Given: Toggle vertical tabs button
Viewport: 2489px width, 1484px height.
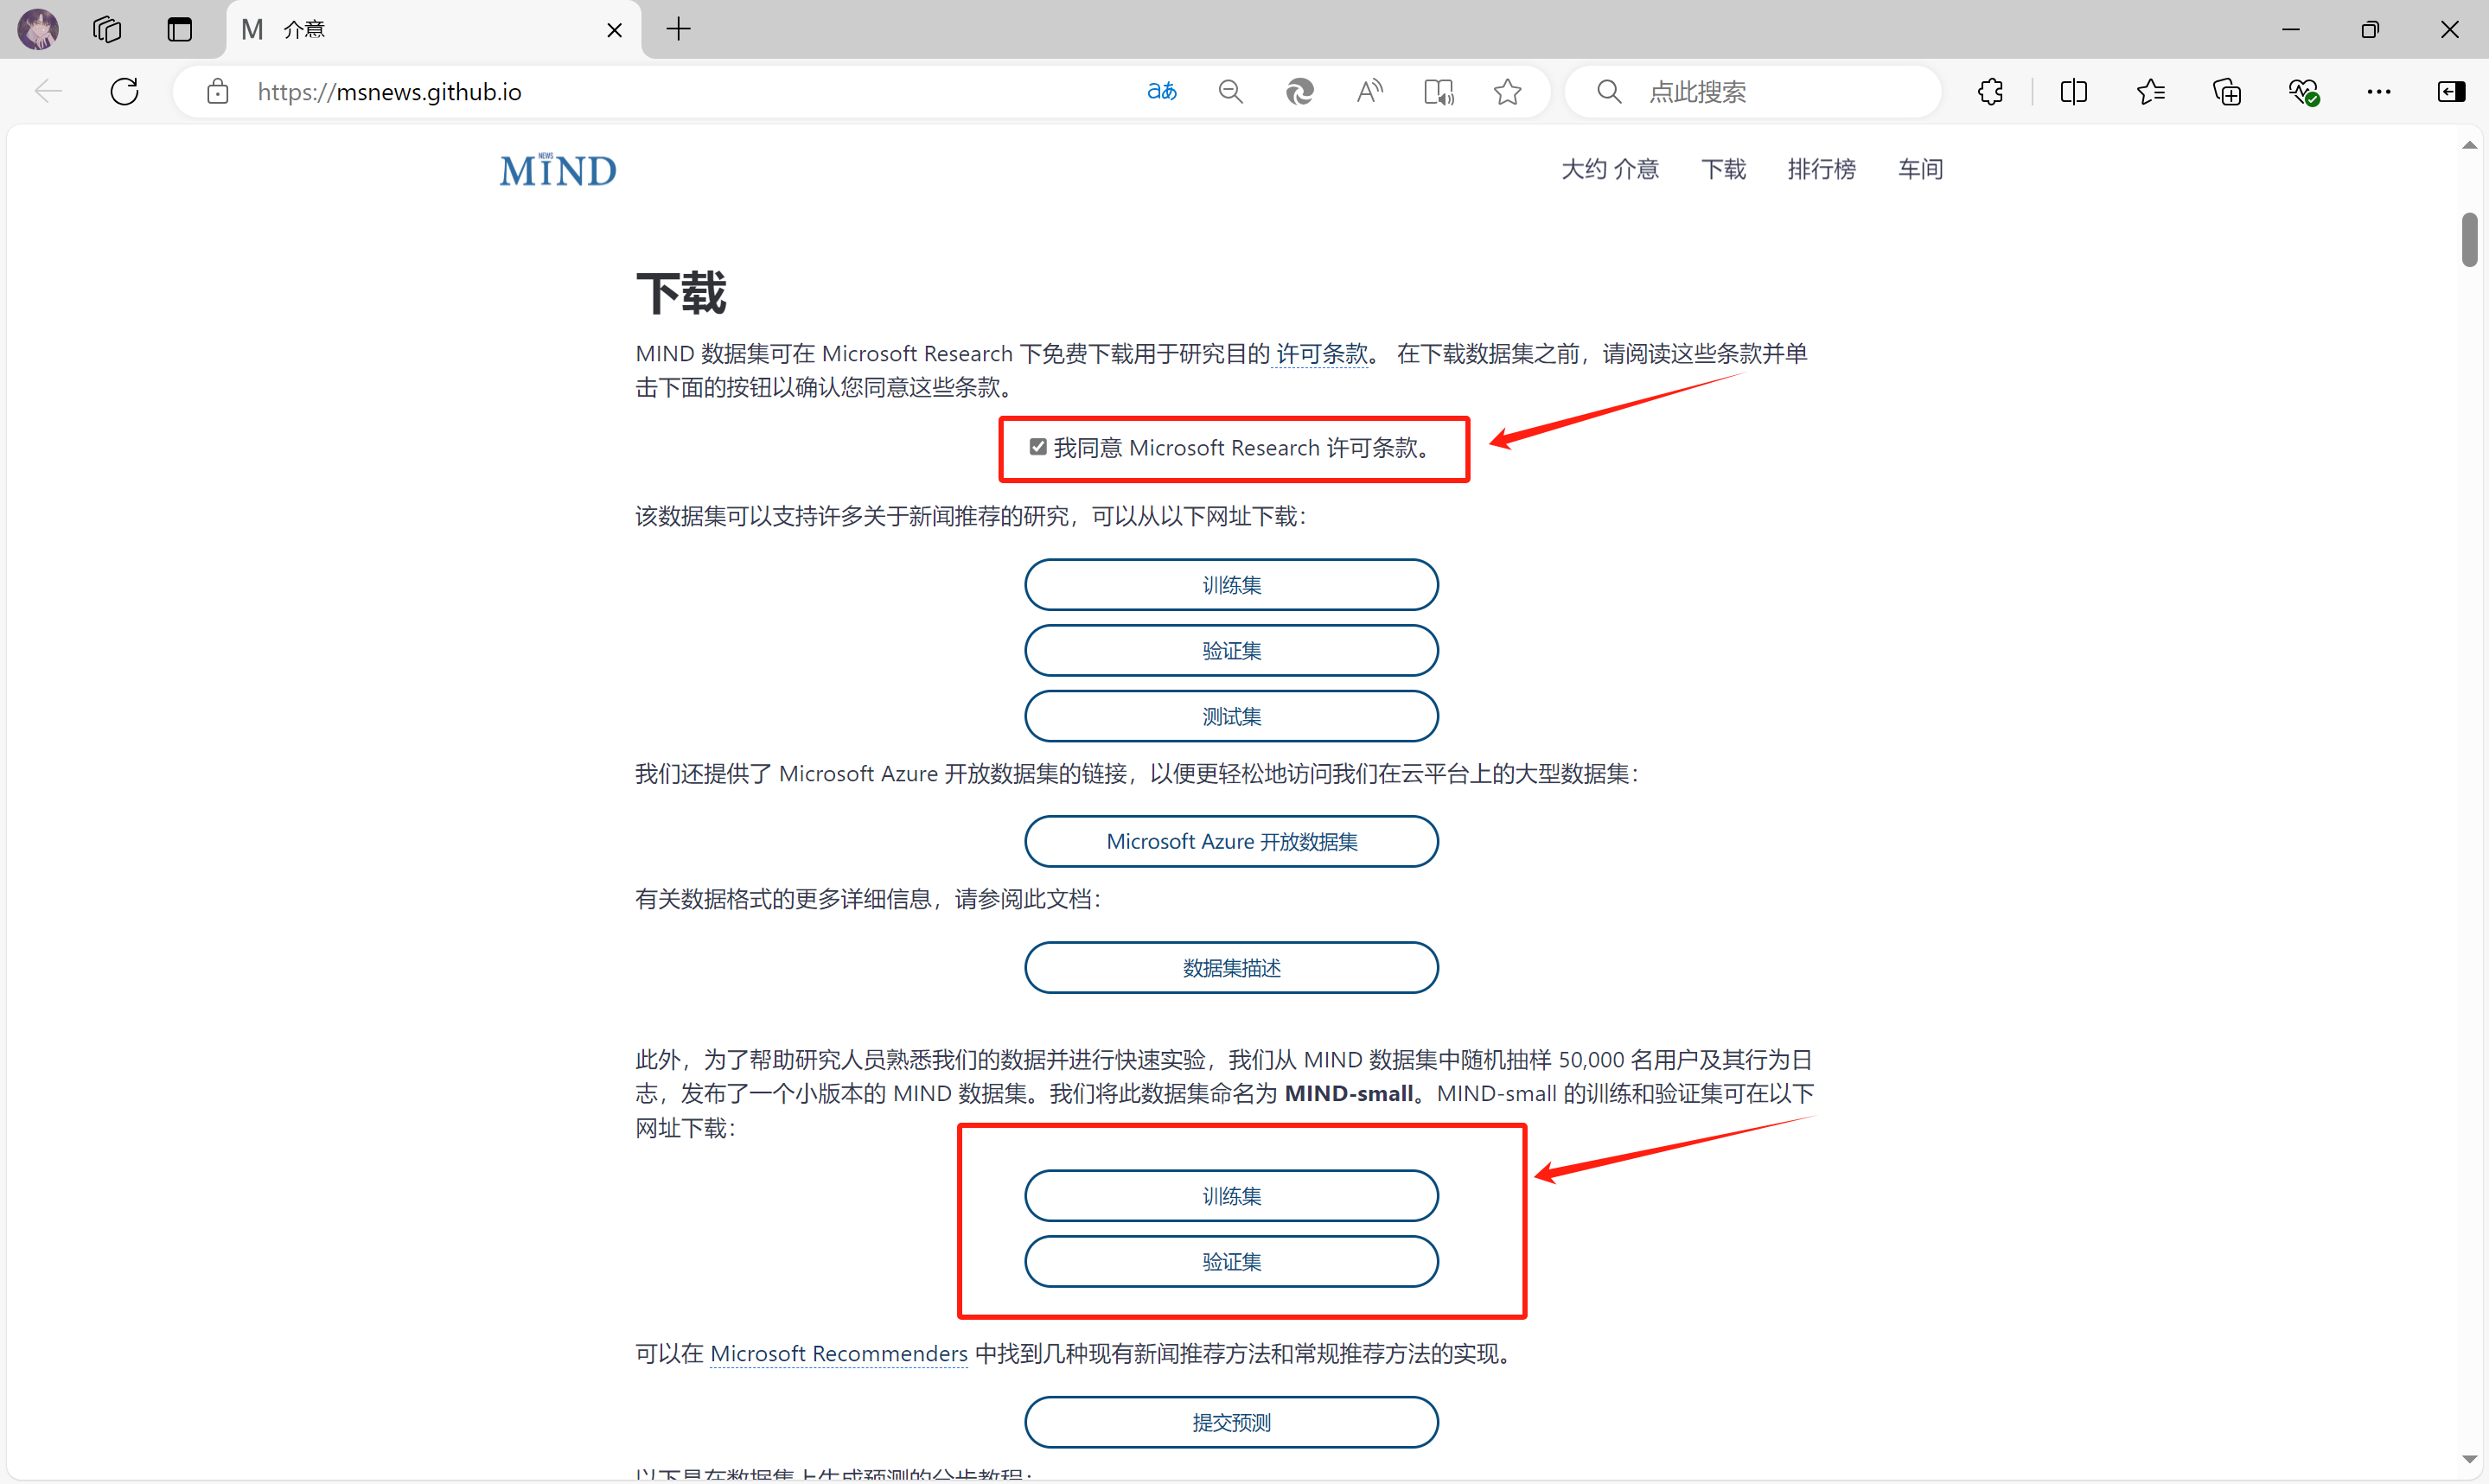Looking at the screenshot, I should pyautogui.click(x=180, y=30).
